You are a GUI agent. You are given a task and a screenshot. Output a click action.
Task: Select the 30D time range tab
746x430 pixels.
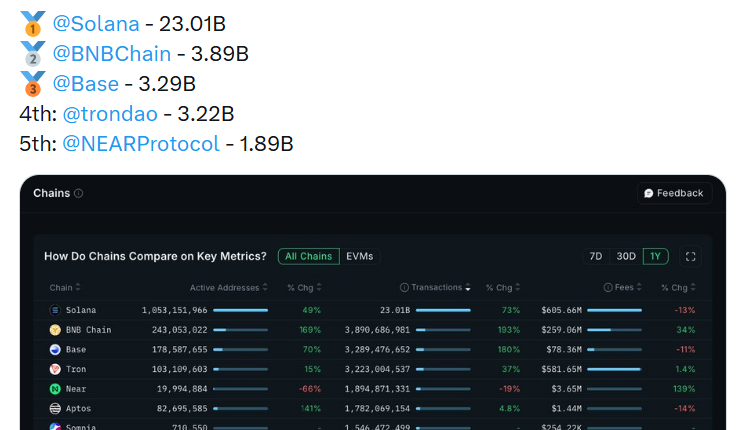[x=626, y=256]
